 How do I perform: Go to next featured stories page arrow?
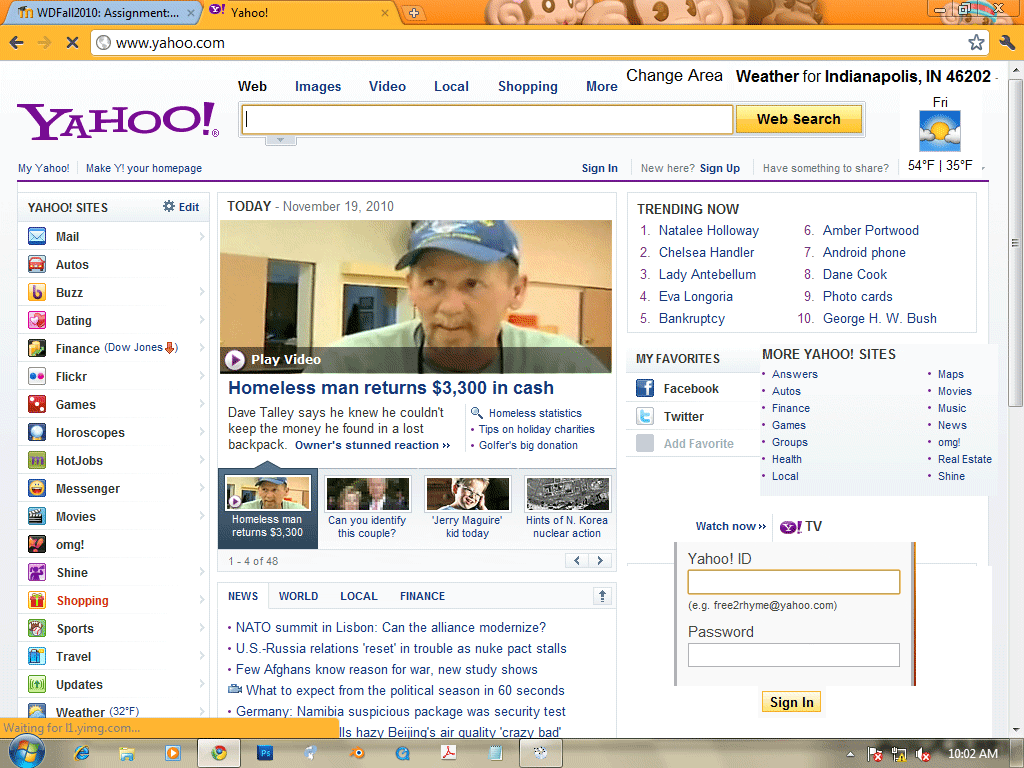tap(600, 561)
